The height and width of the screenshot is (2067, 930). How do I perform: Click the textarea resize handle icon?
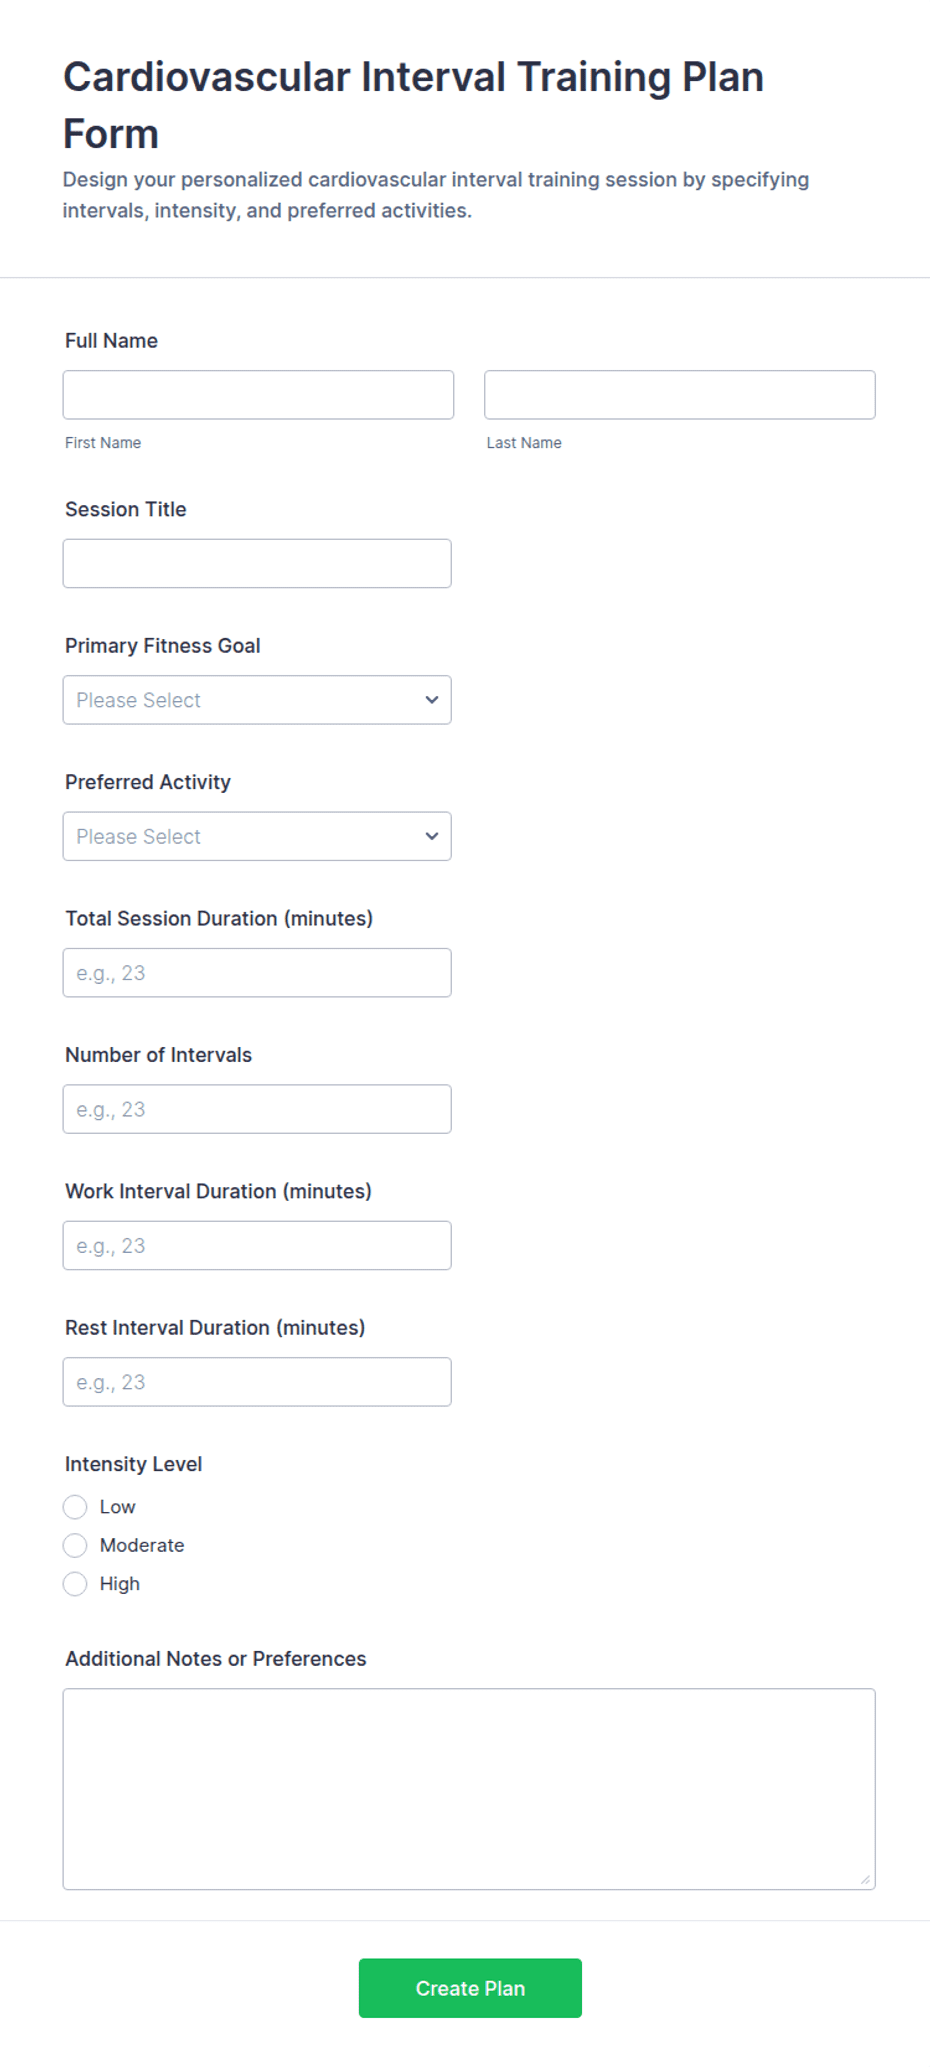[865, 1880]
